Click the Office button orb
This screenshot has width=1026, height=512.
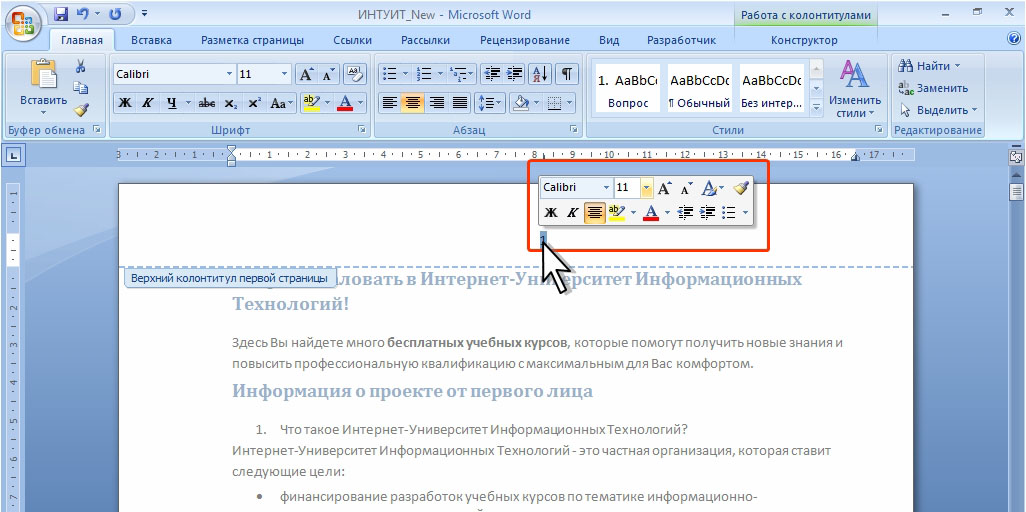23,22
